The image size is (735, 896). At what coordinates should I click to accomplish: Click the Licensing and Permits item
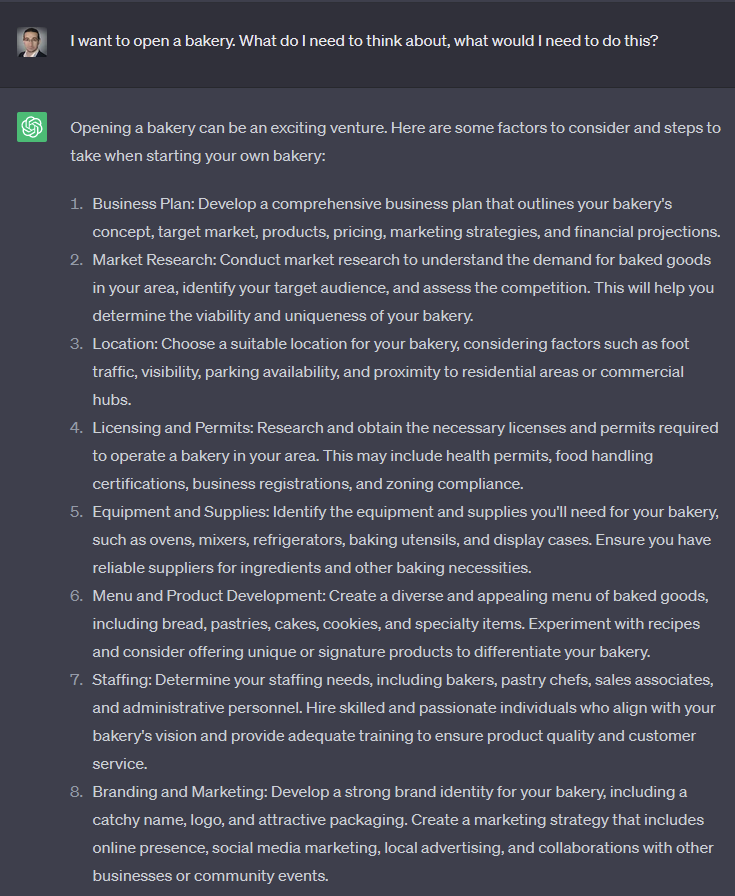click(405, 455)
